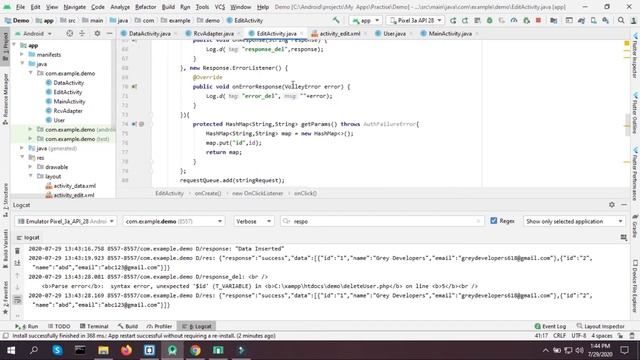
Task: Click the Search Everywhere magnifier icon
Action: [621, 20]
